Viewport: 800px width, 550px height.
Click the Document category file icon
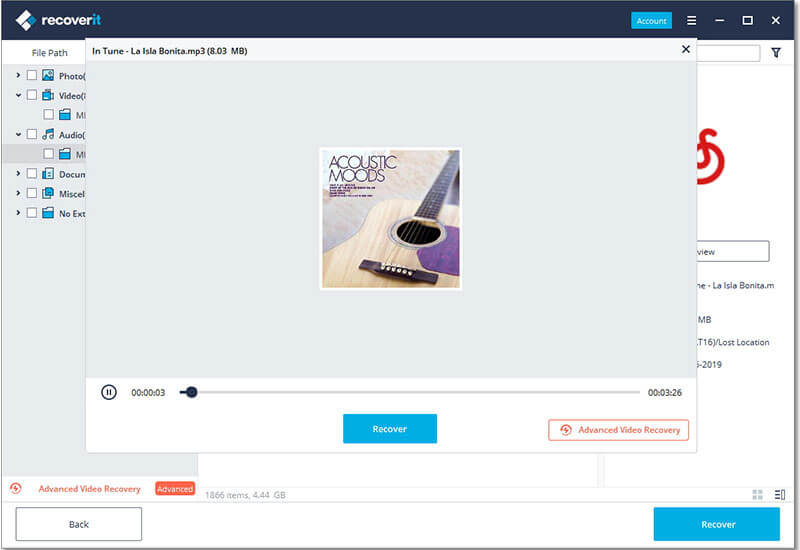click(x=48, y=173)
